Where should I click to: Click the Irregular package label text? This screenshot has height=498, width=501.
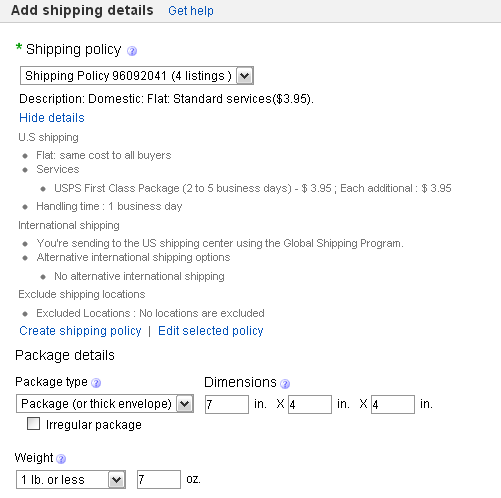pos(94,425)
